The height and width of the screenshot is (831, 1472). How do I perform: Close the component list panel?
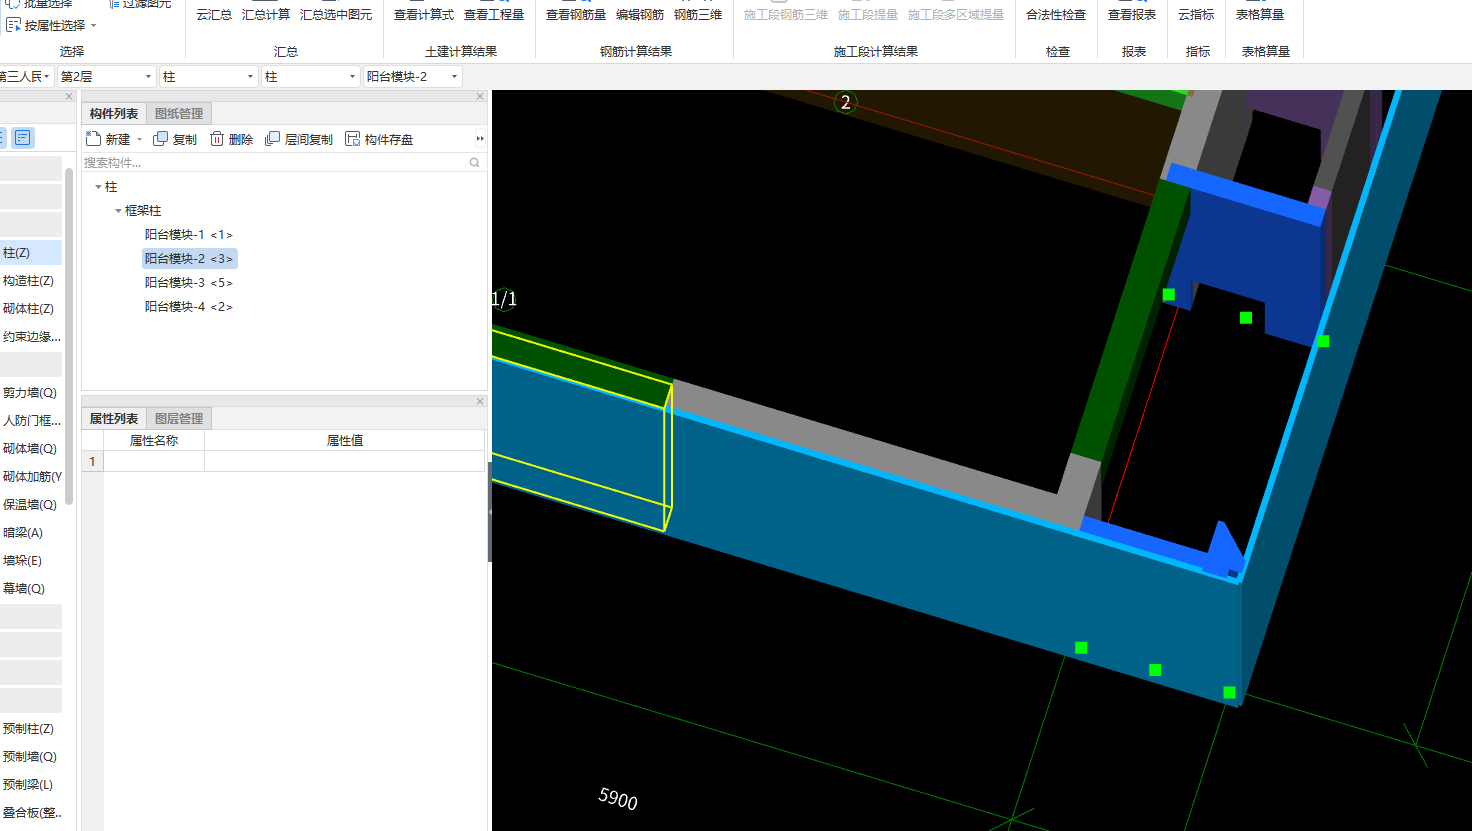click(480, 97)
